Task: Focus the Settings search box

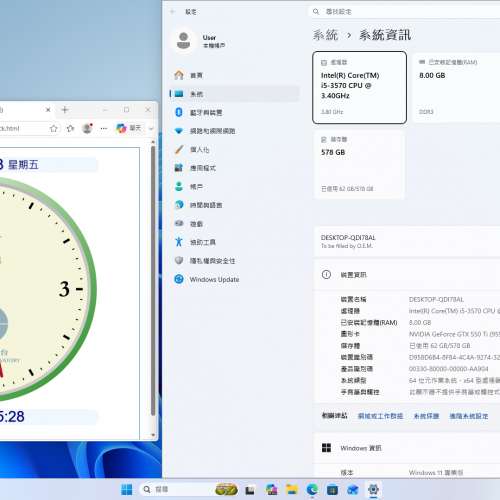Action: coord(404,12)
